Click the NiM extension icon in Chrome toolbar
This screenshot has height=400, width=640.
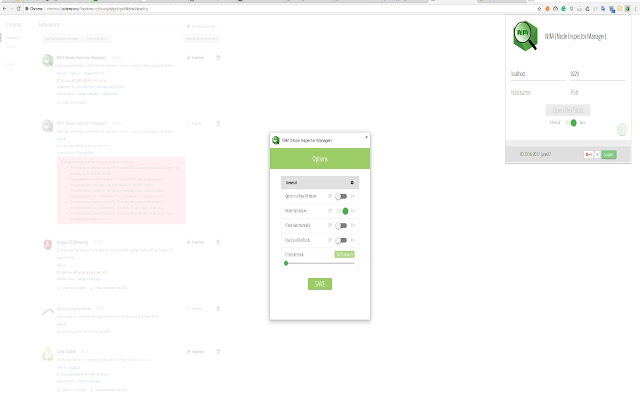[x=627, y=9]
